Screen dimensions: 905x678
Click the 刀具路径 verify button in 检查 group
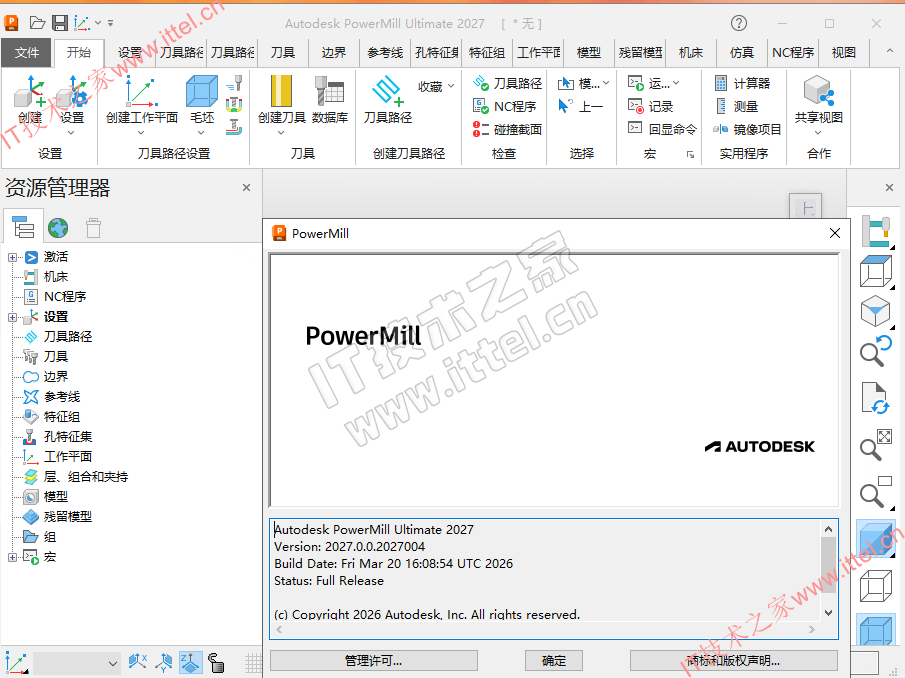tap(507, 84)
